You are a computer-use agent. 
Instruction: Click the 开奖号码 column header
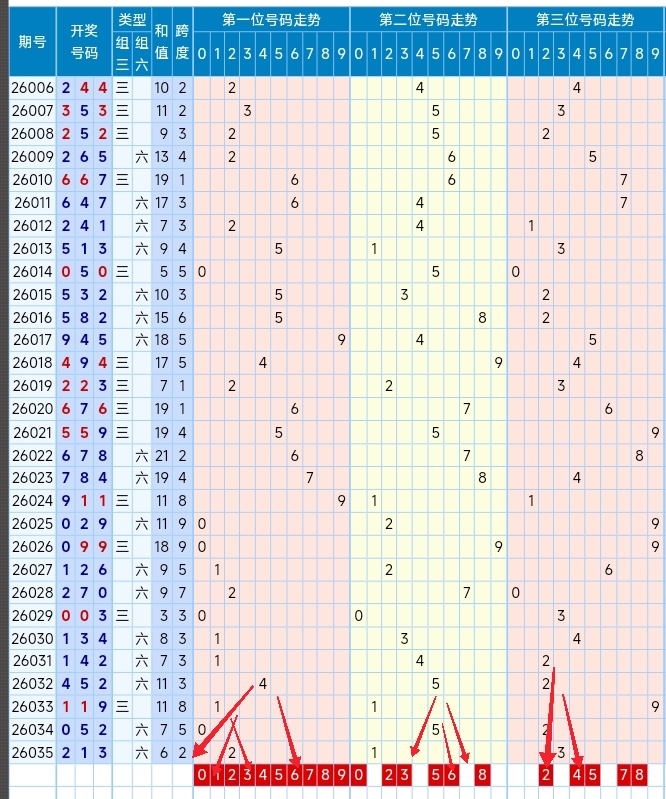click(x=84, y=42)
